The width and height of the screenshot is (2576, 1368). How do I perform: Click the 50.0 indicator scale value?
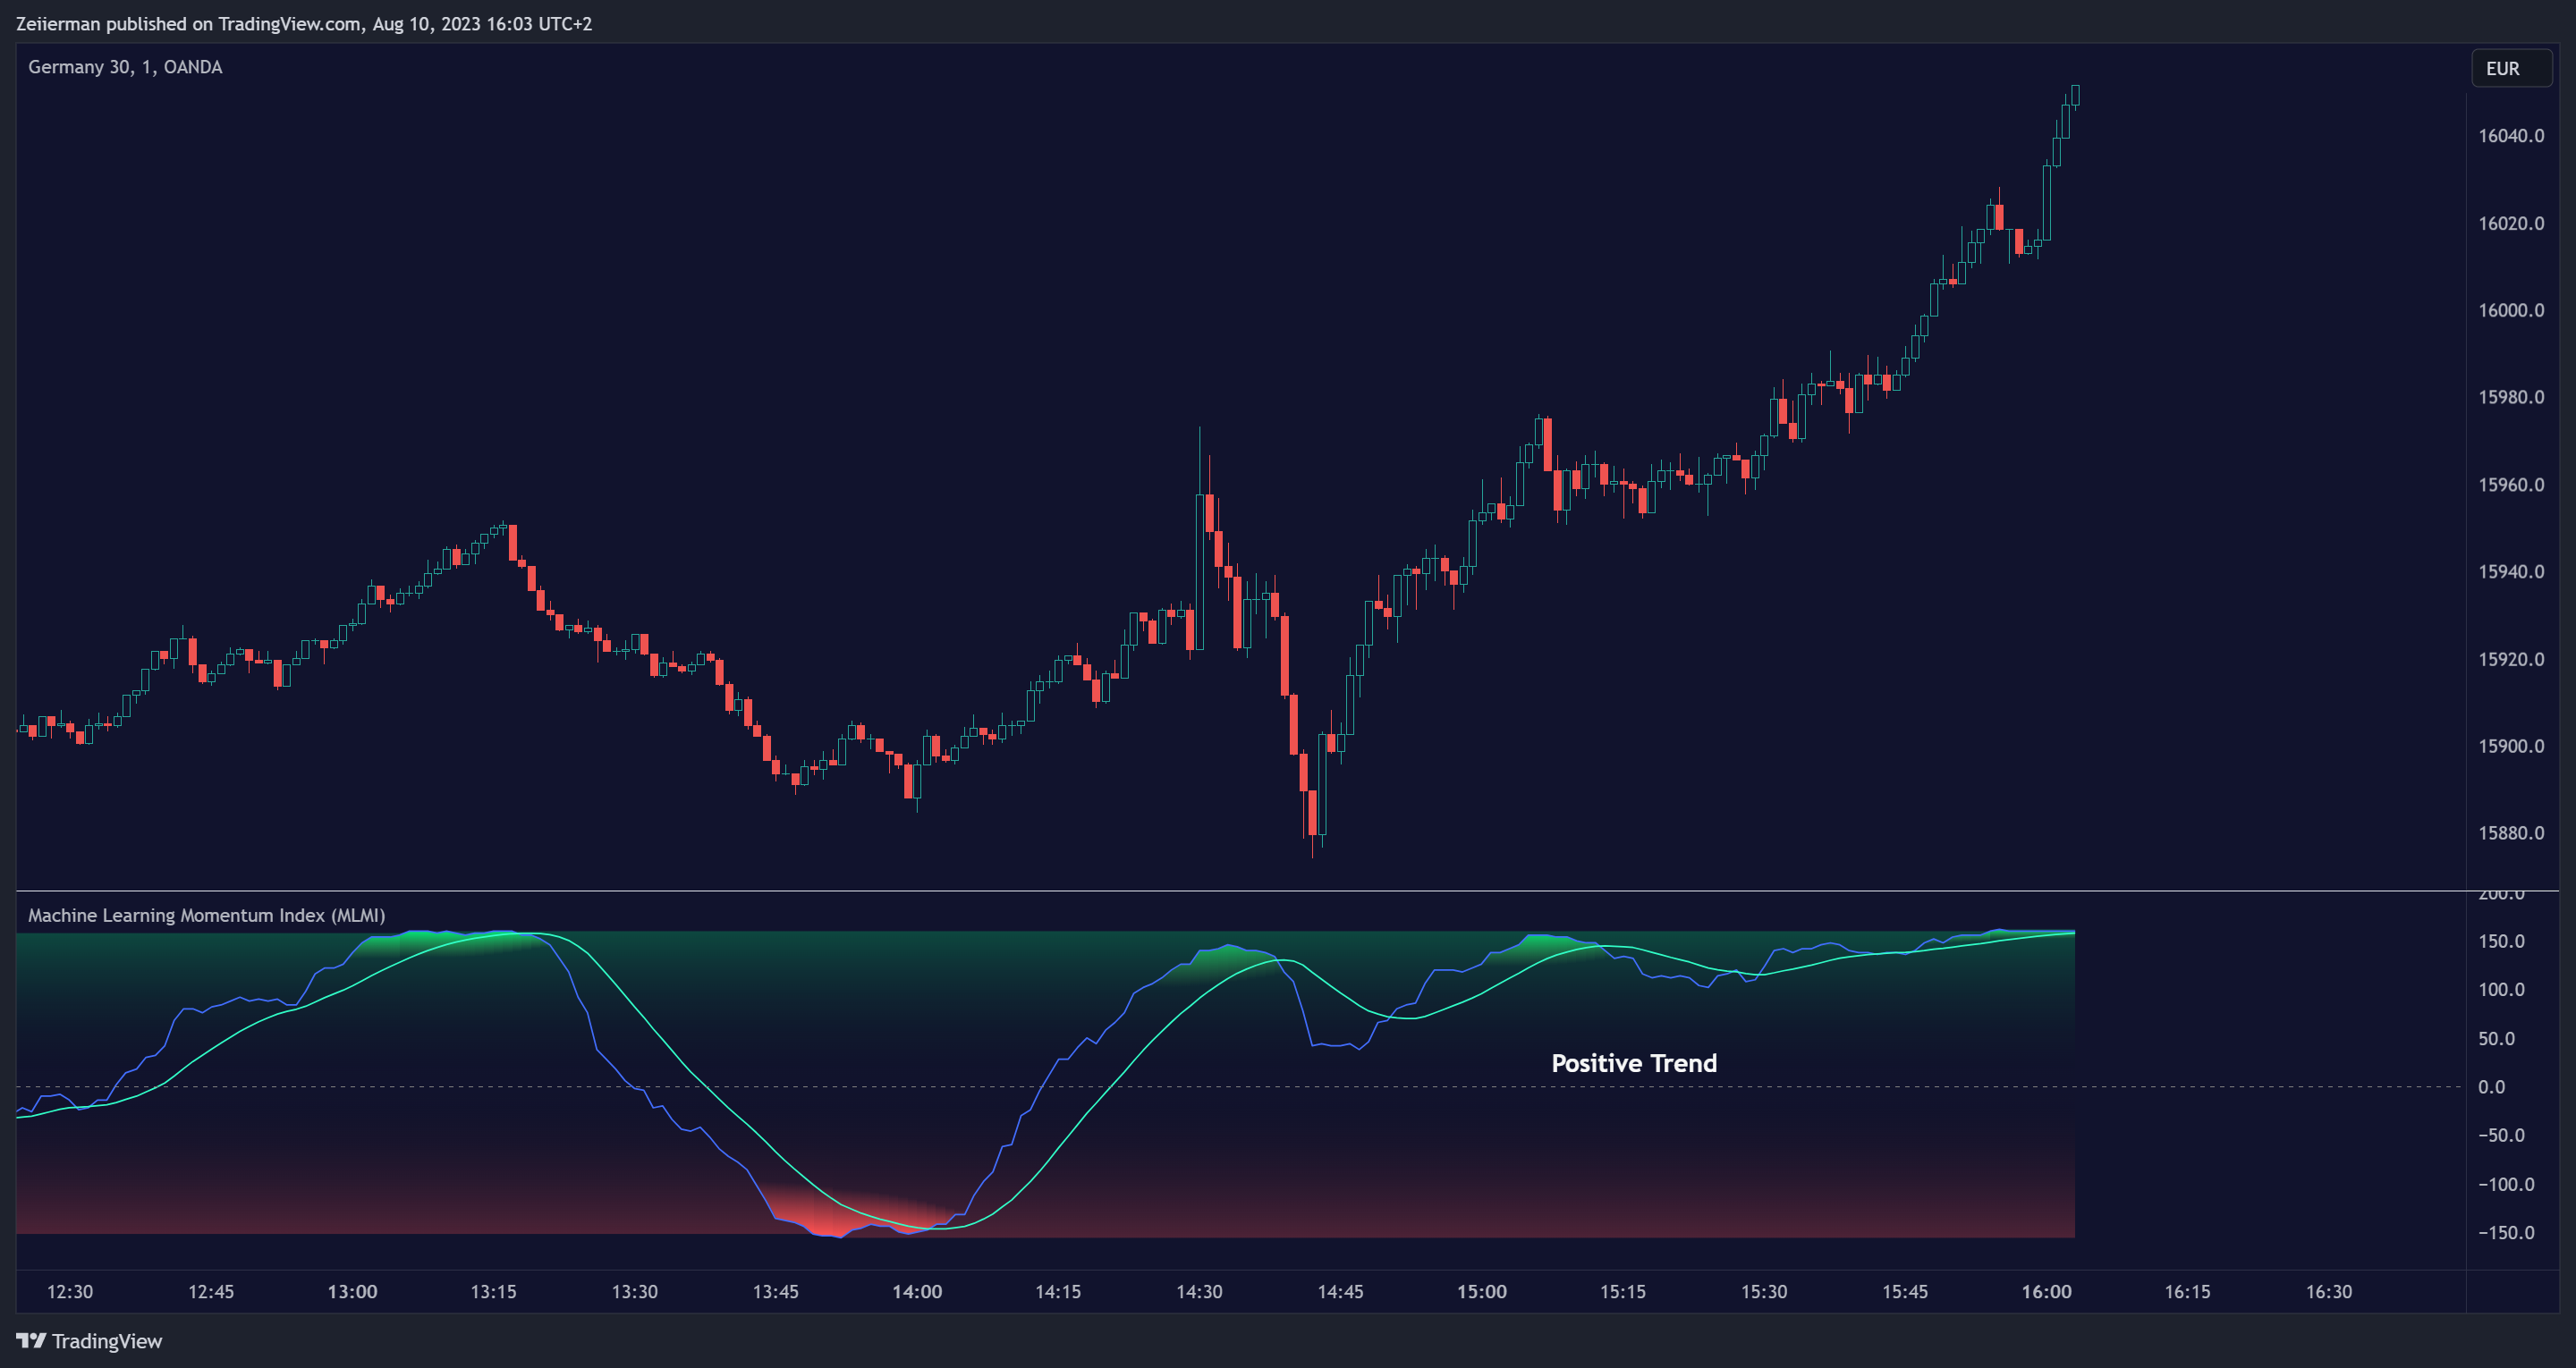click(x=2496, y=1038)
